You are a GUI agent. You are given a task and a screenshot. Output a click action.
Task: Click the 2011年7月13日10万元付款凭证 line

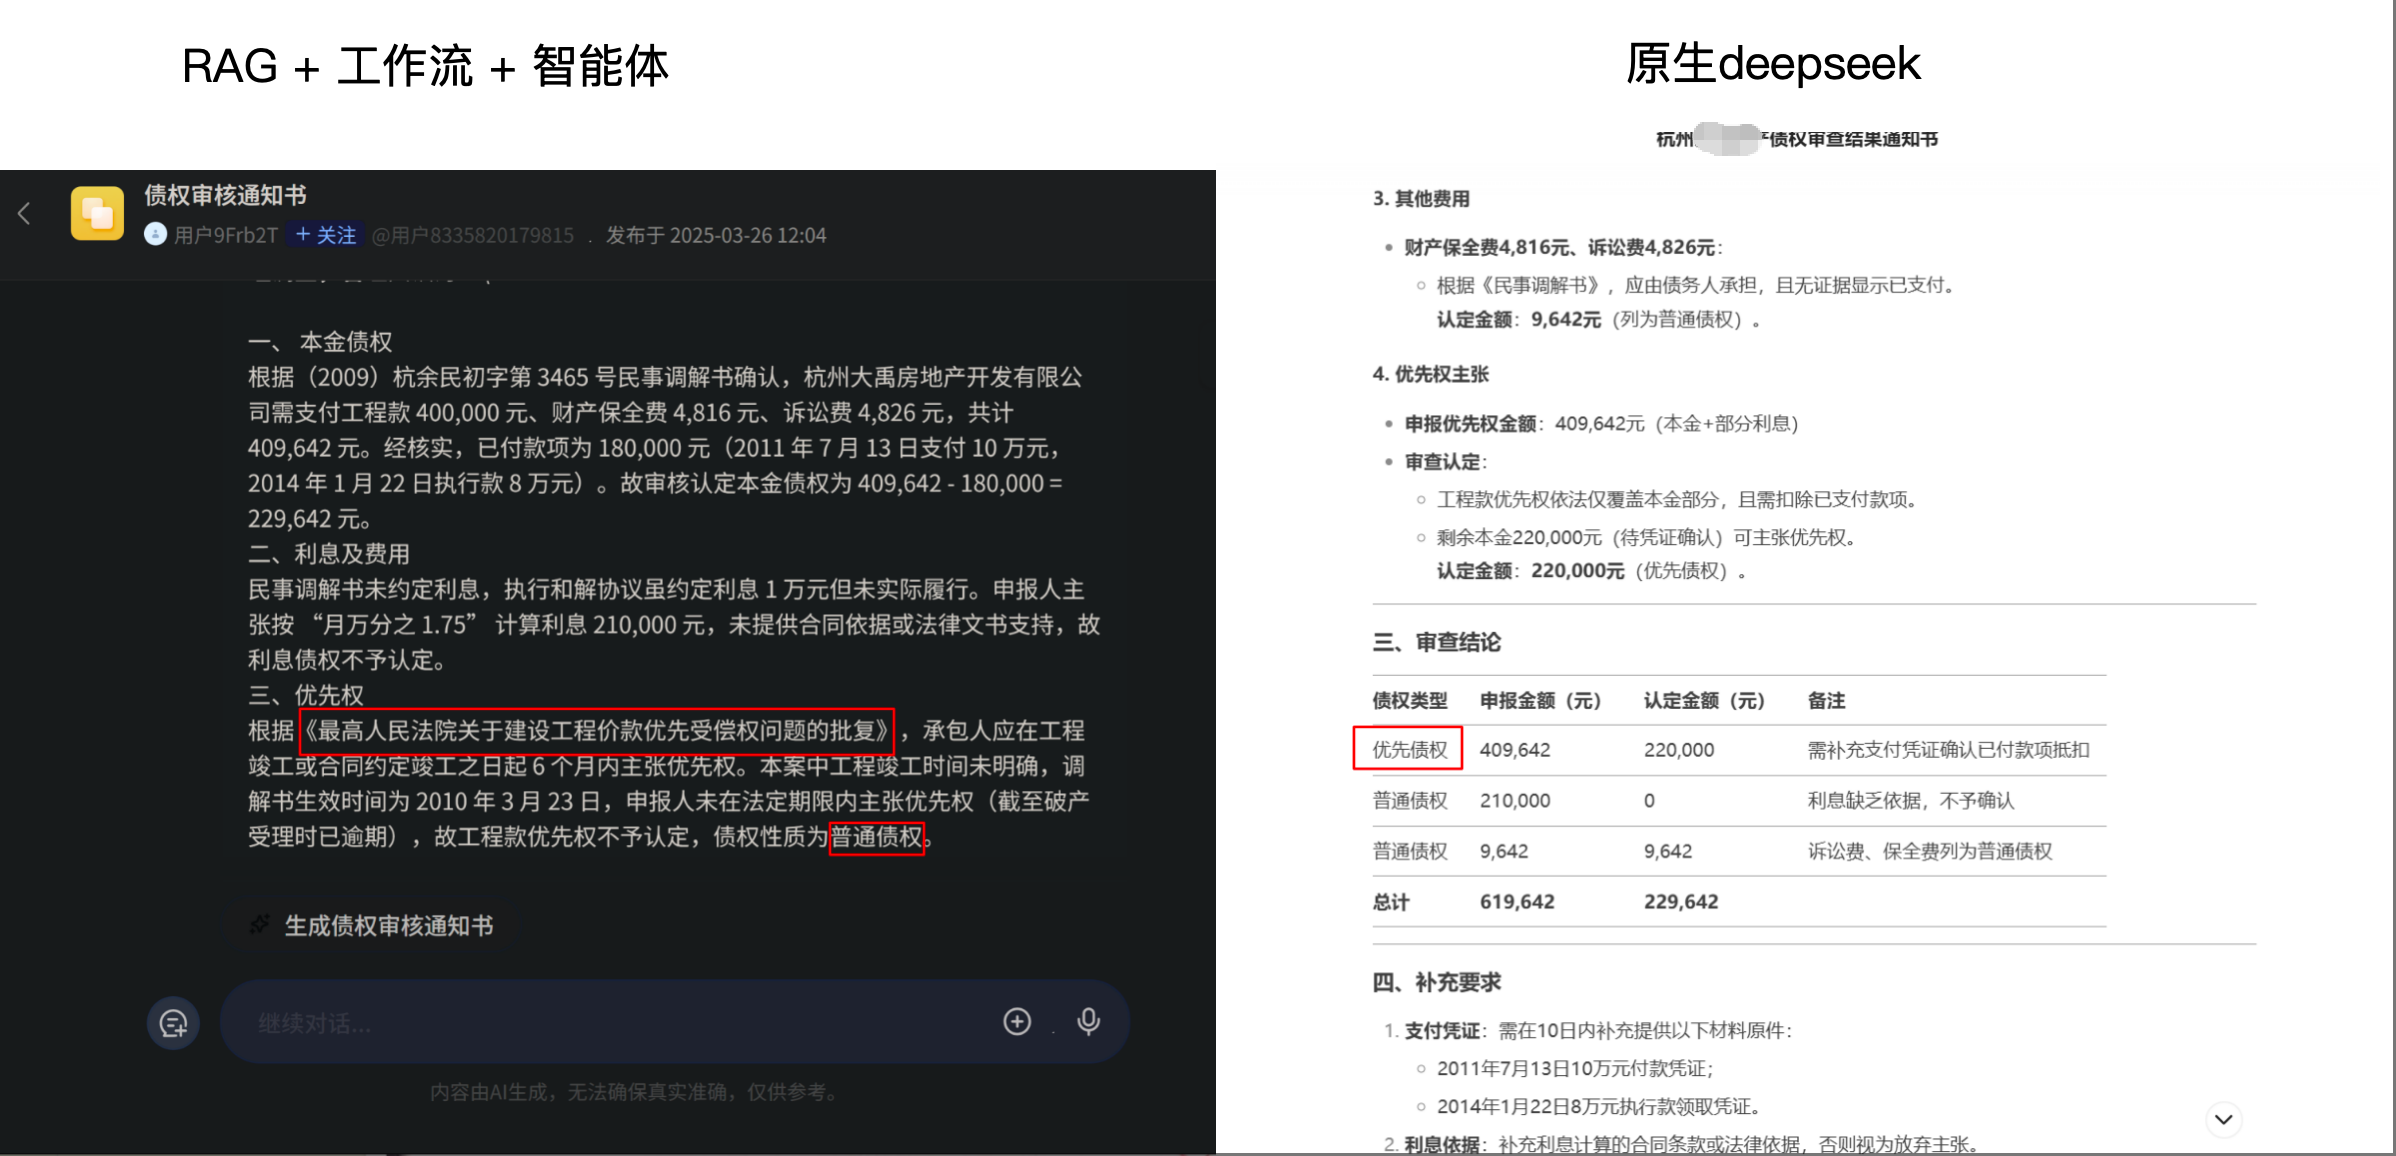pyautogui.click(x=1575, y=1069)
